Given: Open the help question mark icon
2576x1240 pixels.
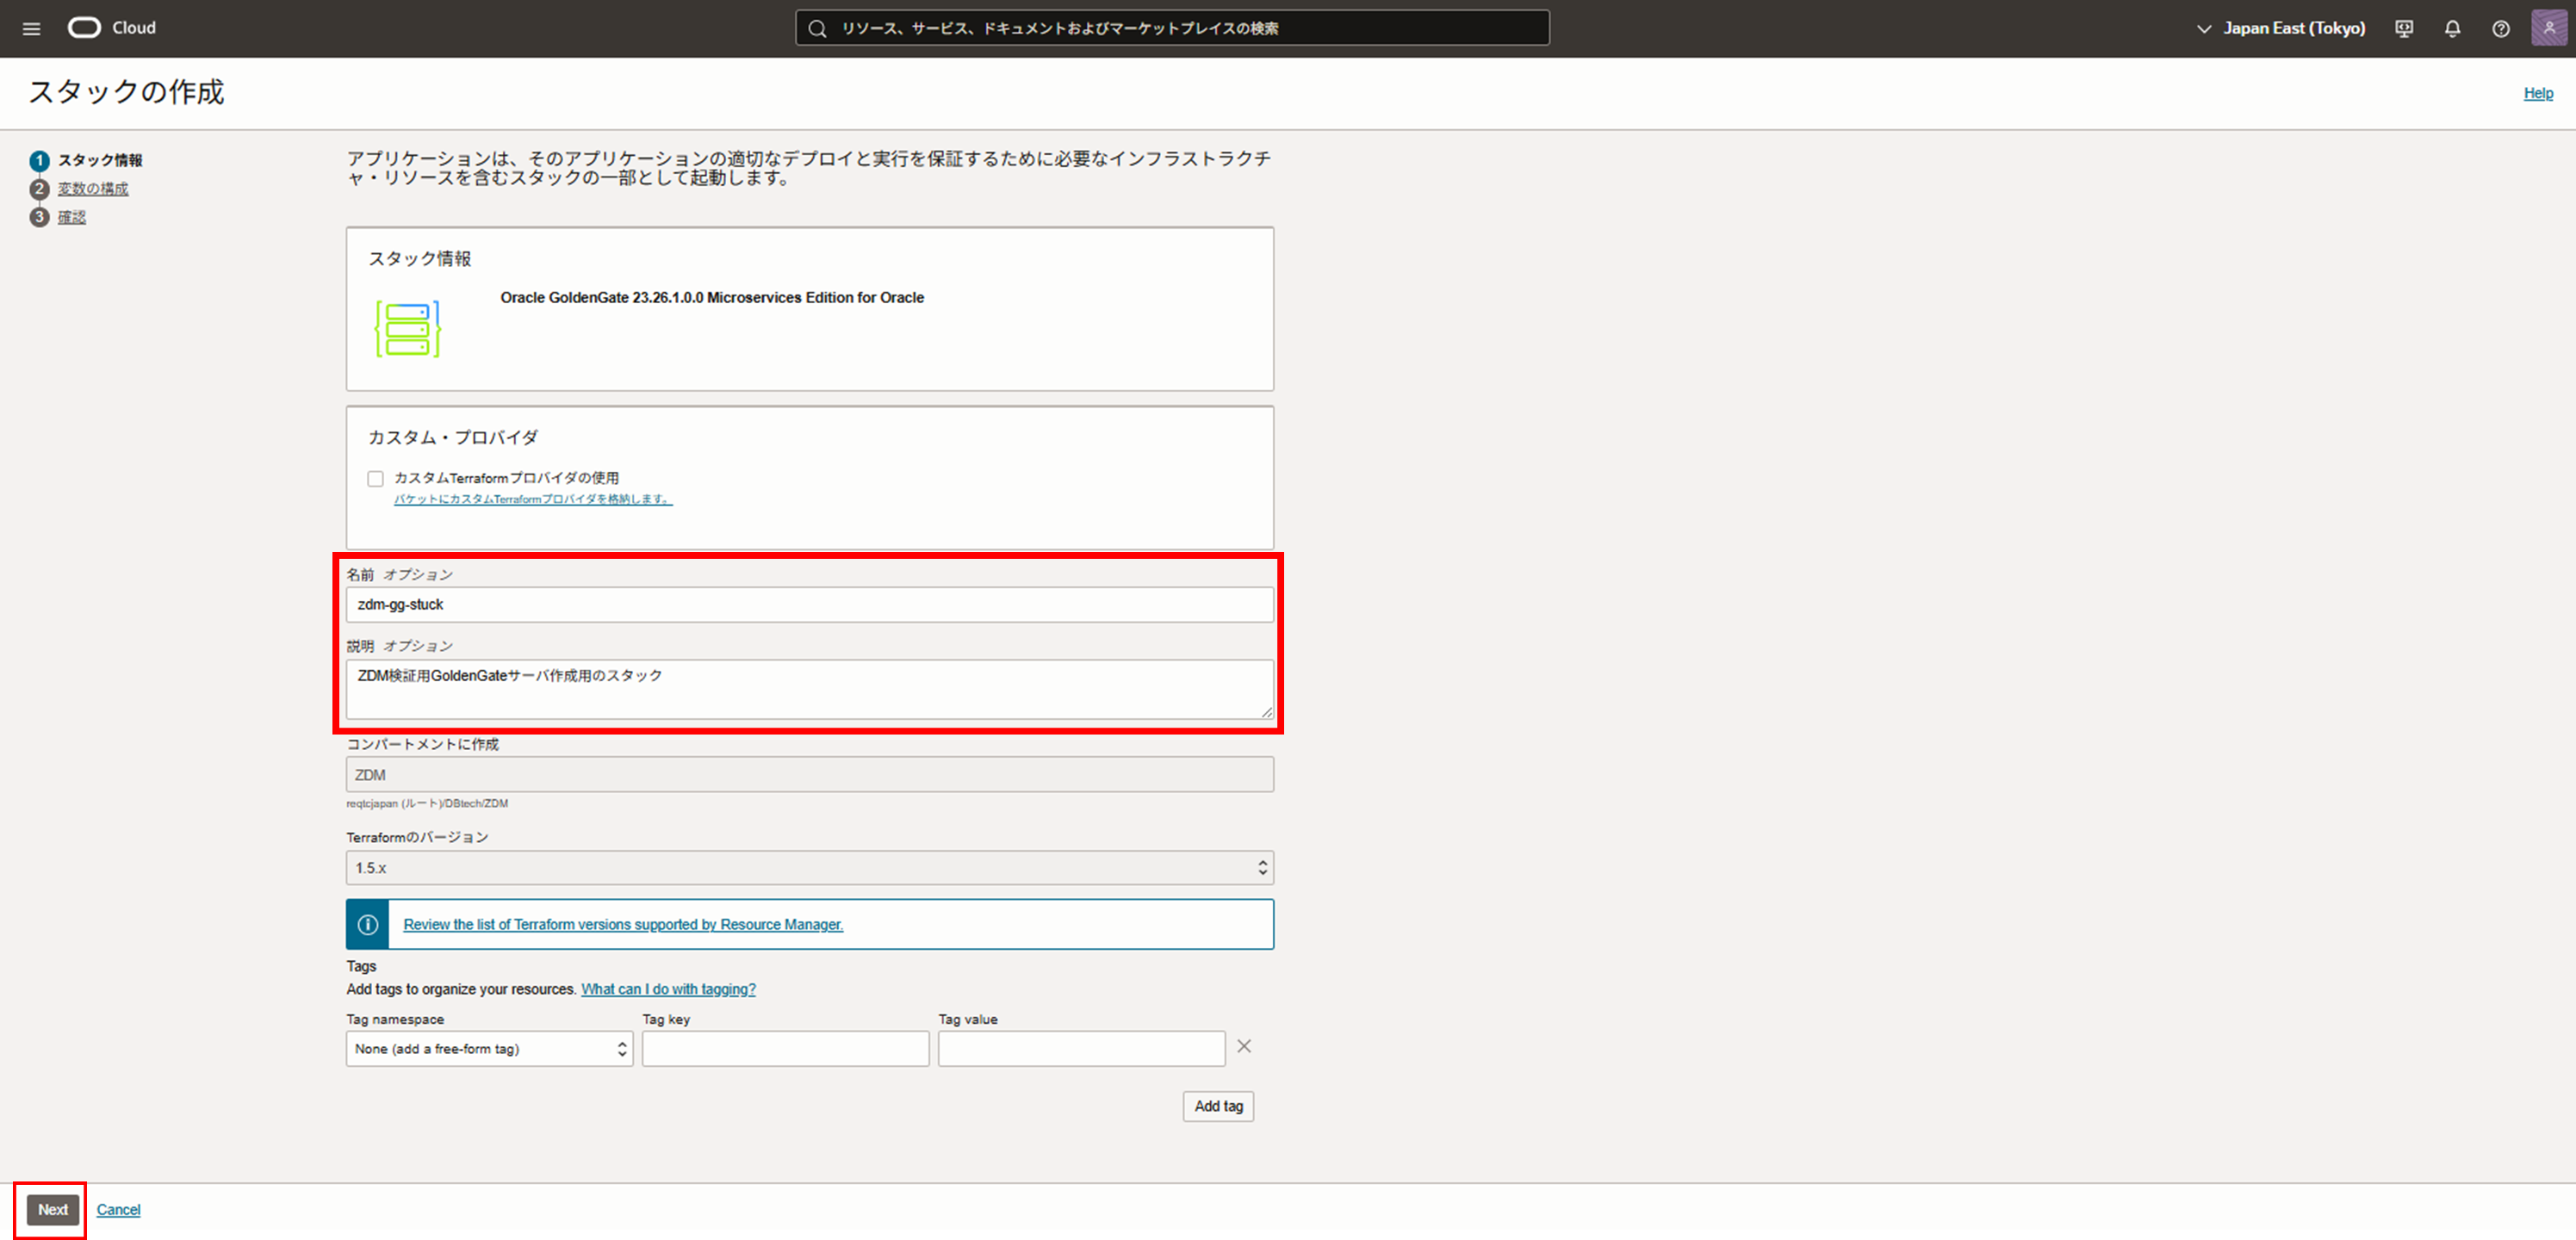Looking at the screenshot, I should pos(2500,29).
